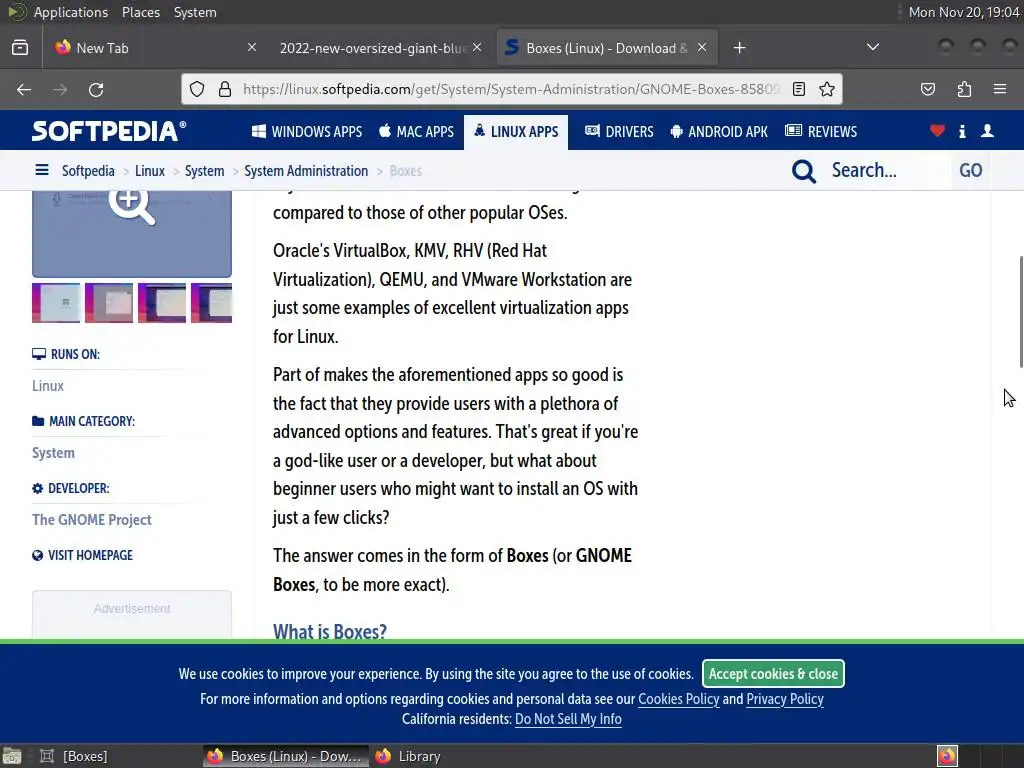The height and width of the screenshot is (768, 1024).
Task: Follow the Linux breadcrumb link
Action: (150, 171)
